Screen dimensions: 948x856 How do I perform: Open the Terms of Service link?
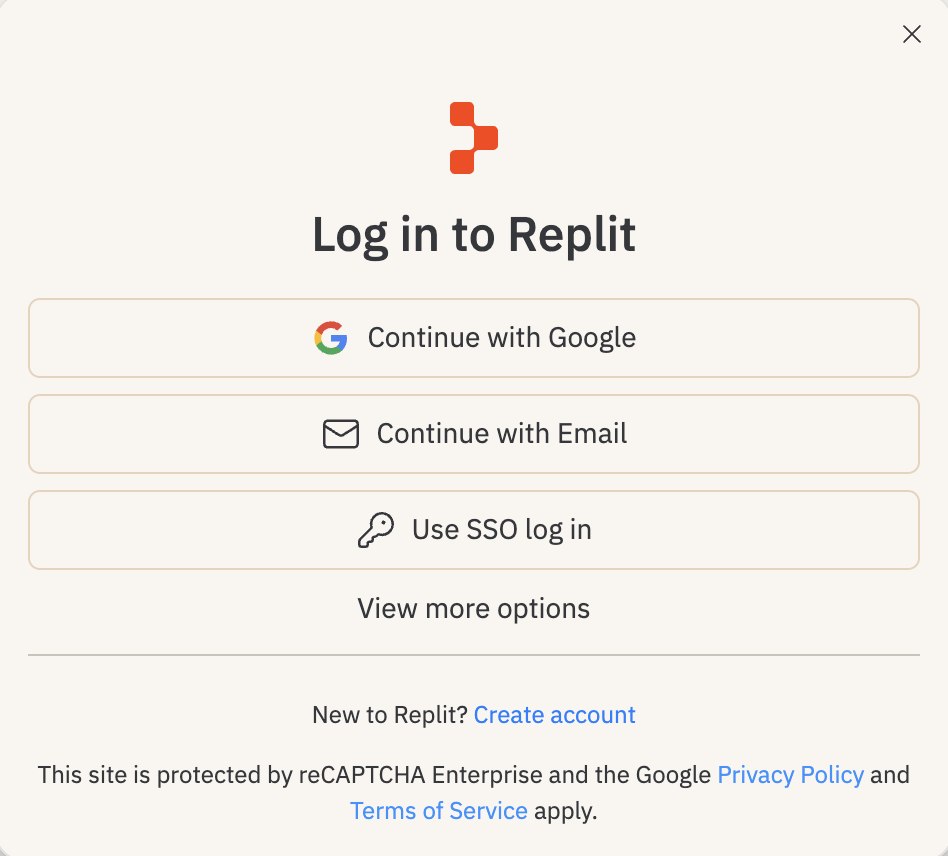coord(438,810)
